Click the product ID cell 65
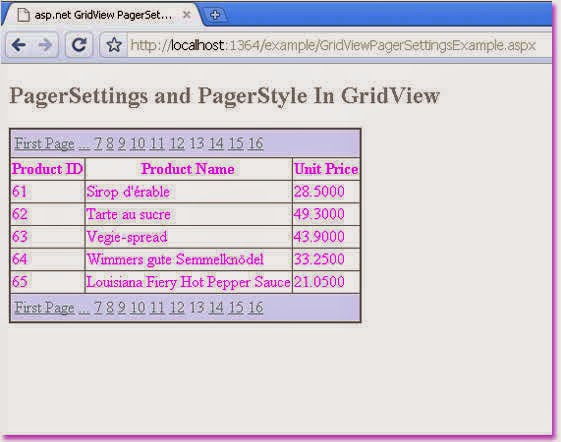561x442 pixels. (47, 282)
